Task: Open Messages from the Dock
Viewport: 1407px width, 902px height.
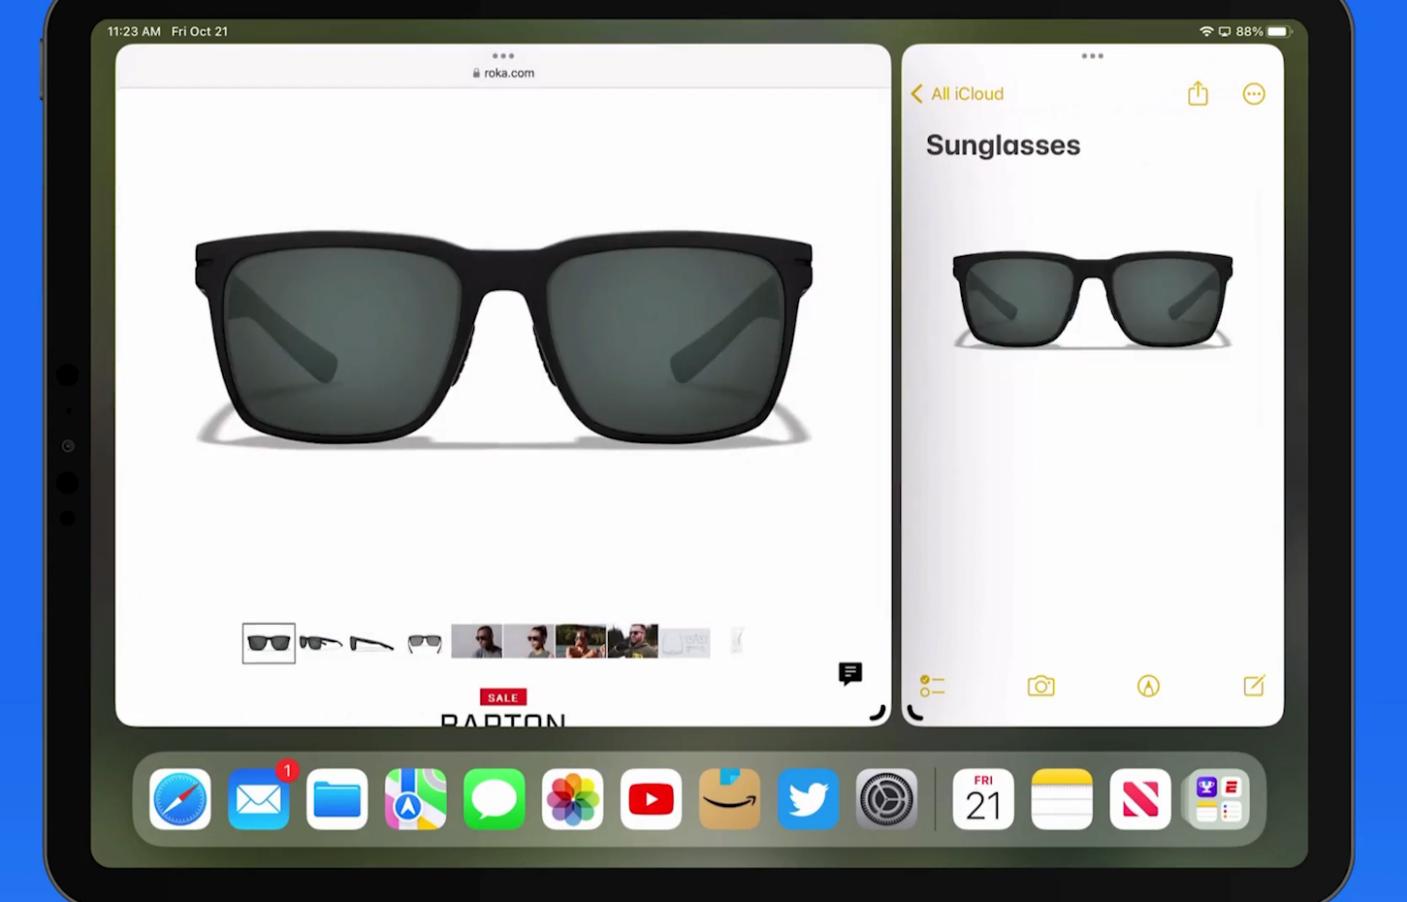Action: click(493, 798)
